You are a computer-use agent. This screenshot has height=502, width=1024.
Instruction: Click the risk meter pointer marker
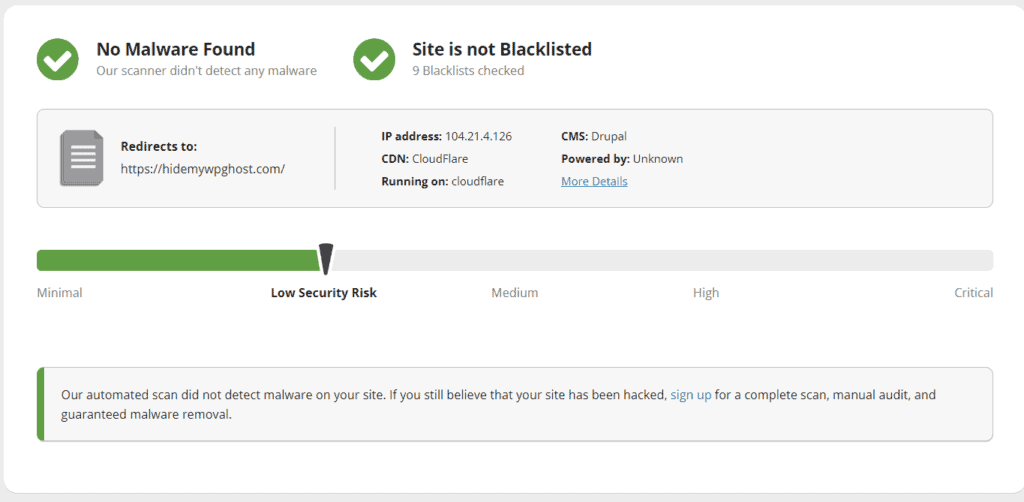[x=325, y=258]
